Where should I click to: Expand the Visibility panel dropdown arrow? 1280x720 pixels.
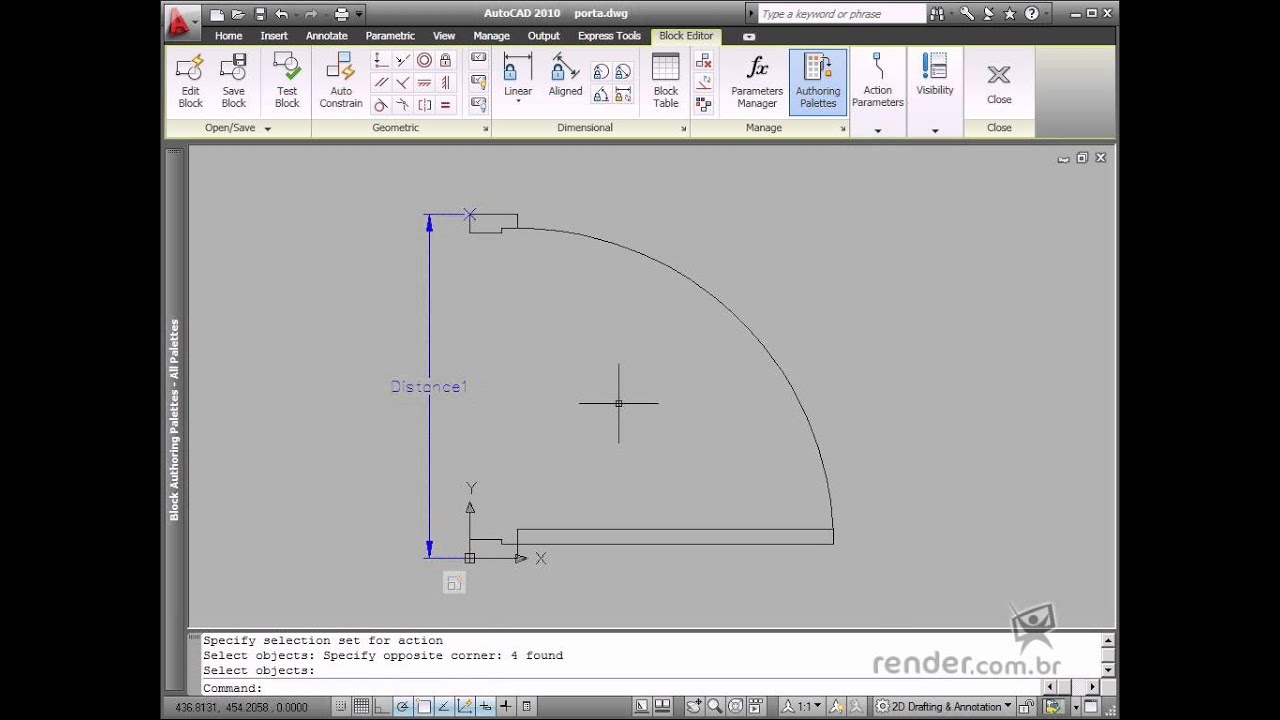coord(935,130)
